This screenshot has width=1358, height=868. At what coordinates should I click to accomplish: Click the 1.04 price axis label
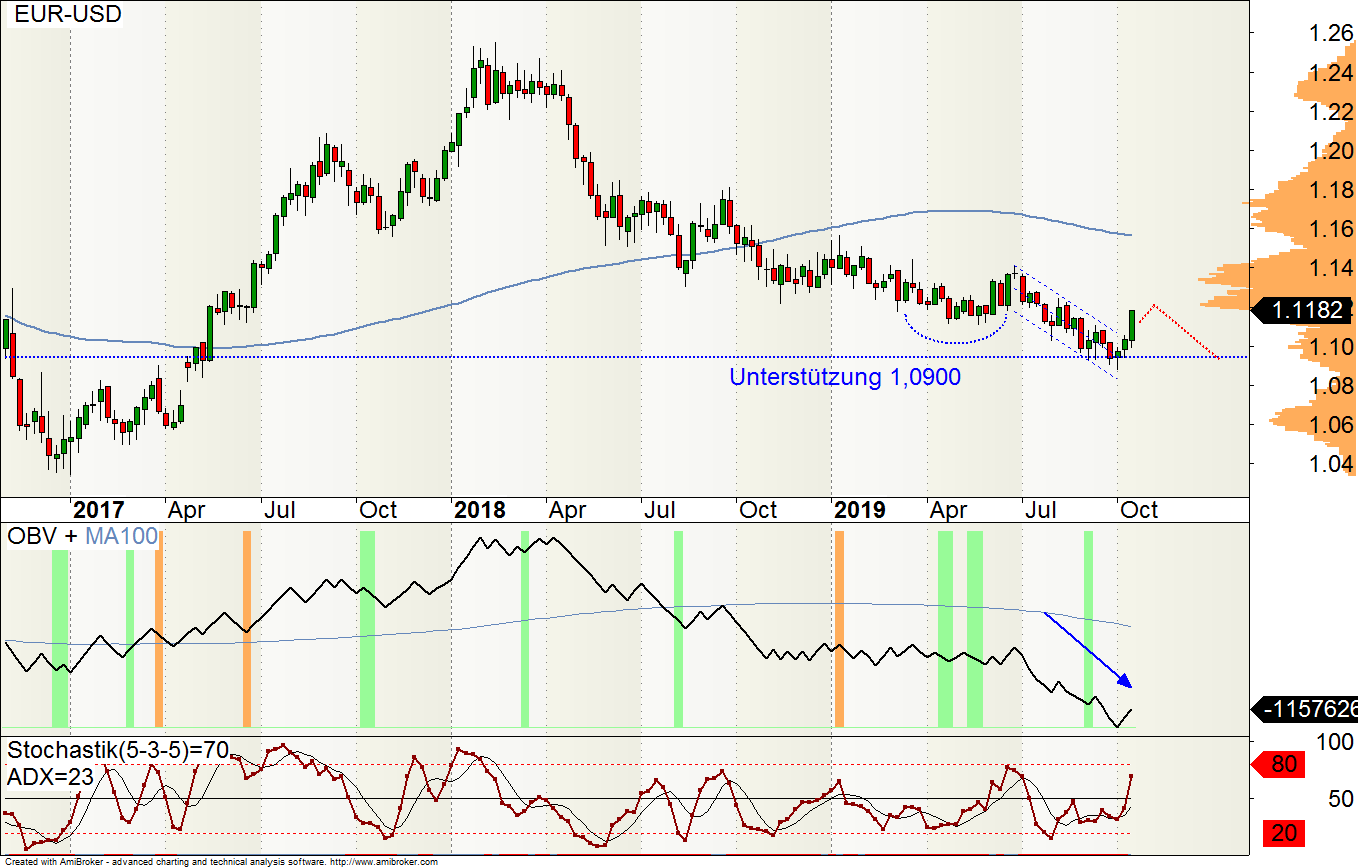pos(1330,464)
